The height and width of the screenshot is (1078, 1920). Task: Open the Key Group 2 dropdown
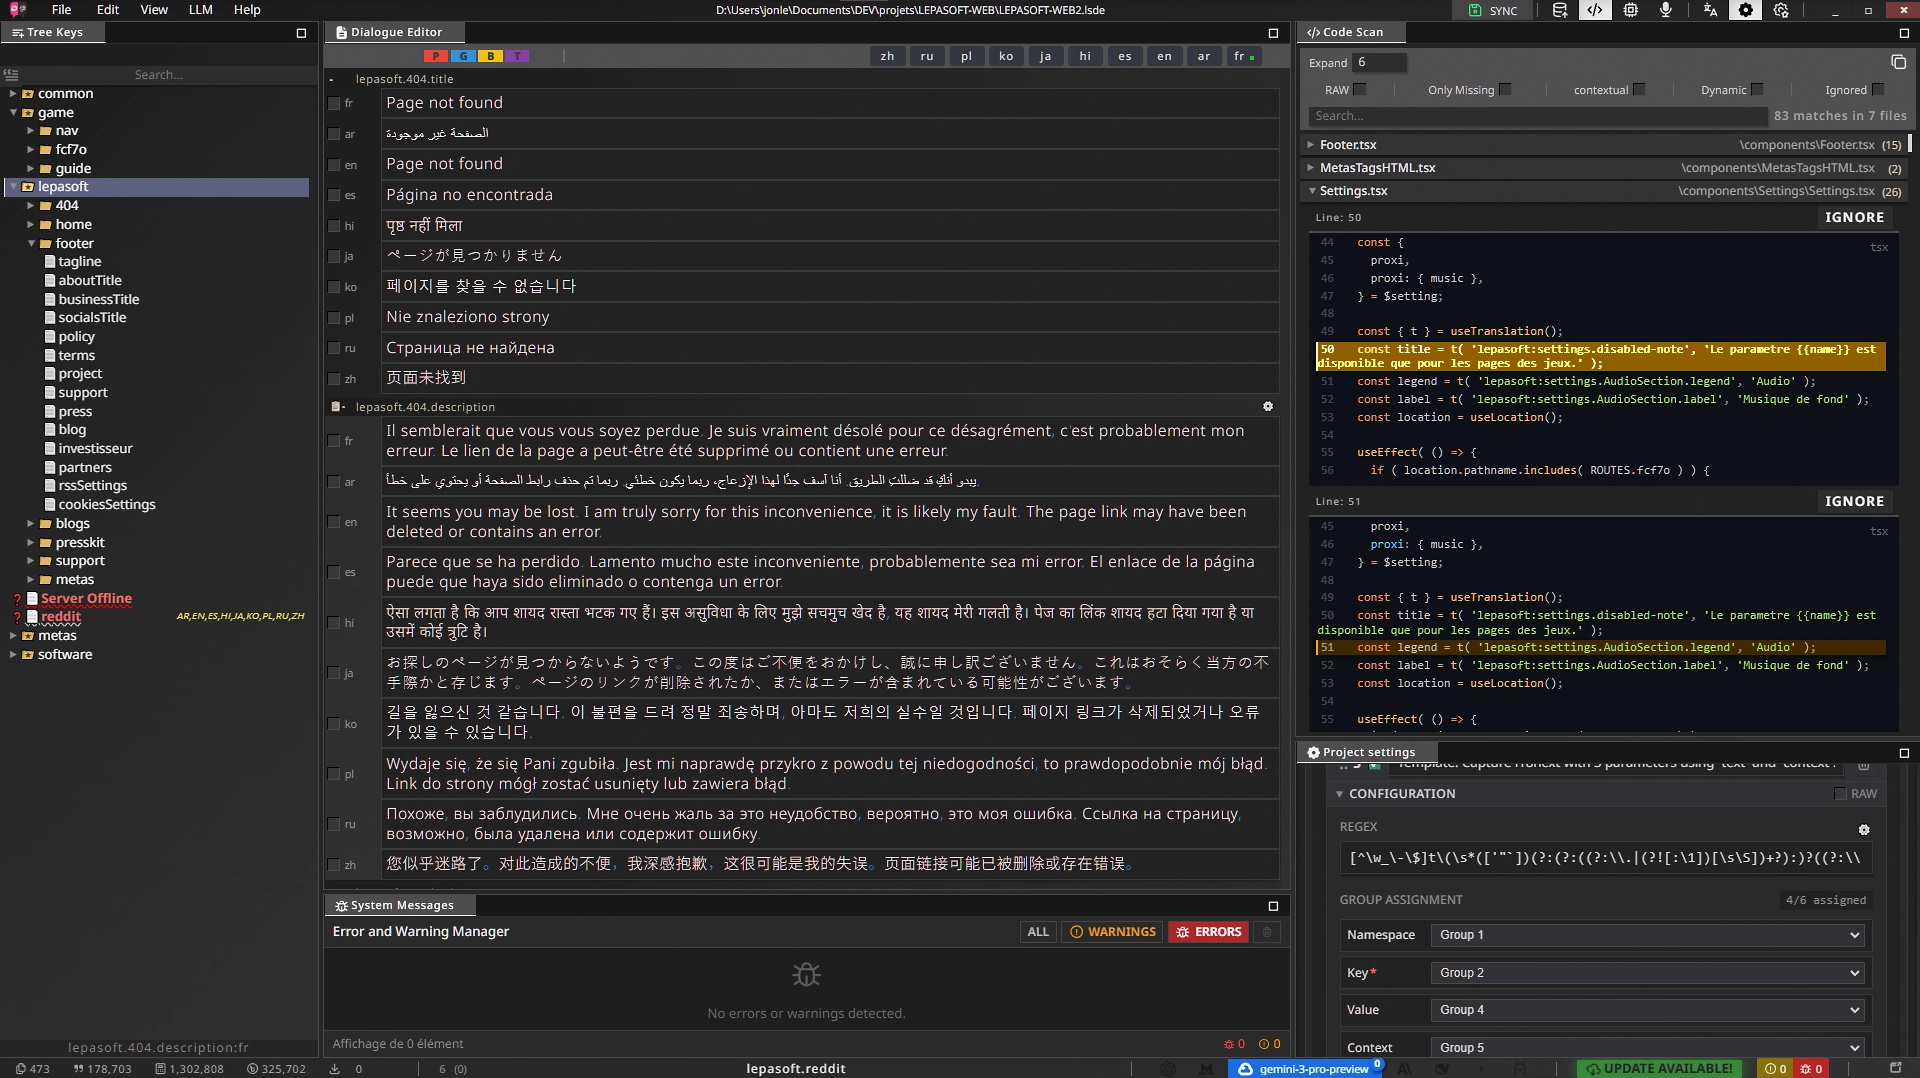click(1648, 973)
